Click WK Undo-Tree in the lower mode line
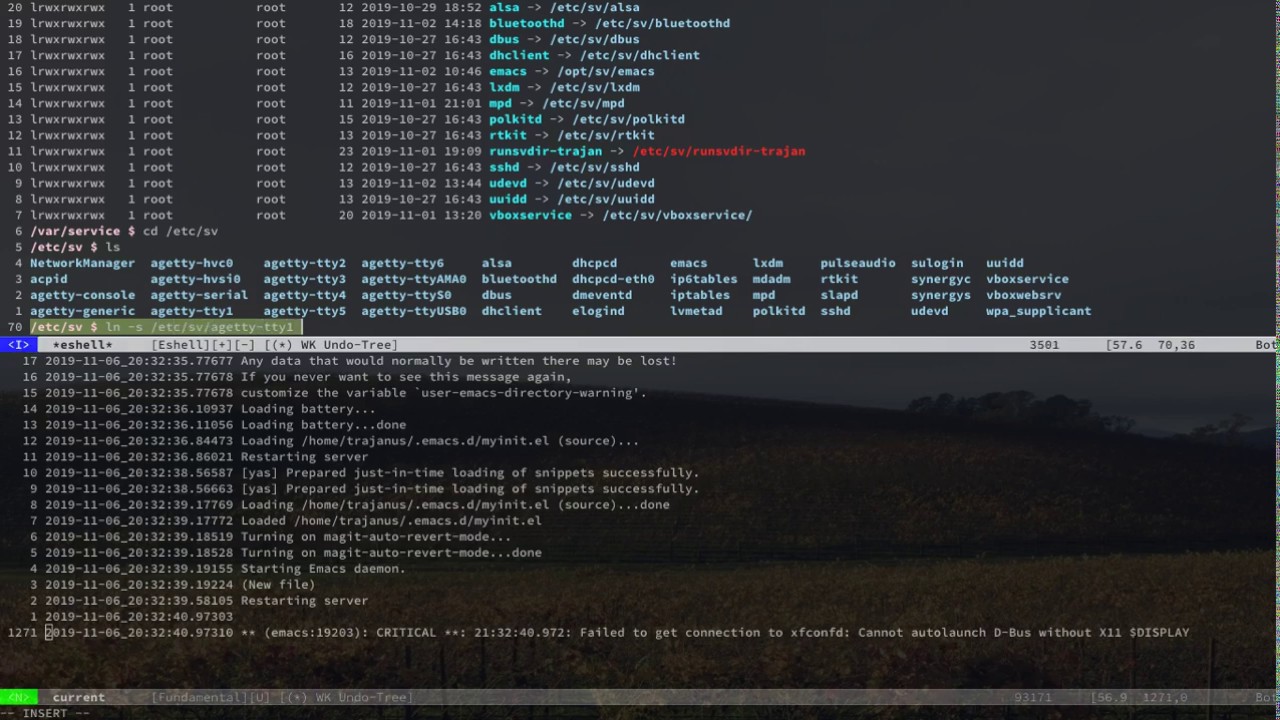The width and height of the screenshot is (1280, 720). tap(364, 697)
